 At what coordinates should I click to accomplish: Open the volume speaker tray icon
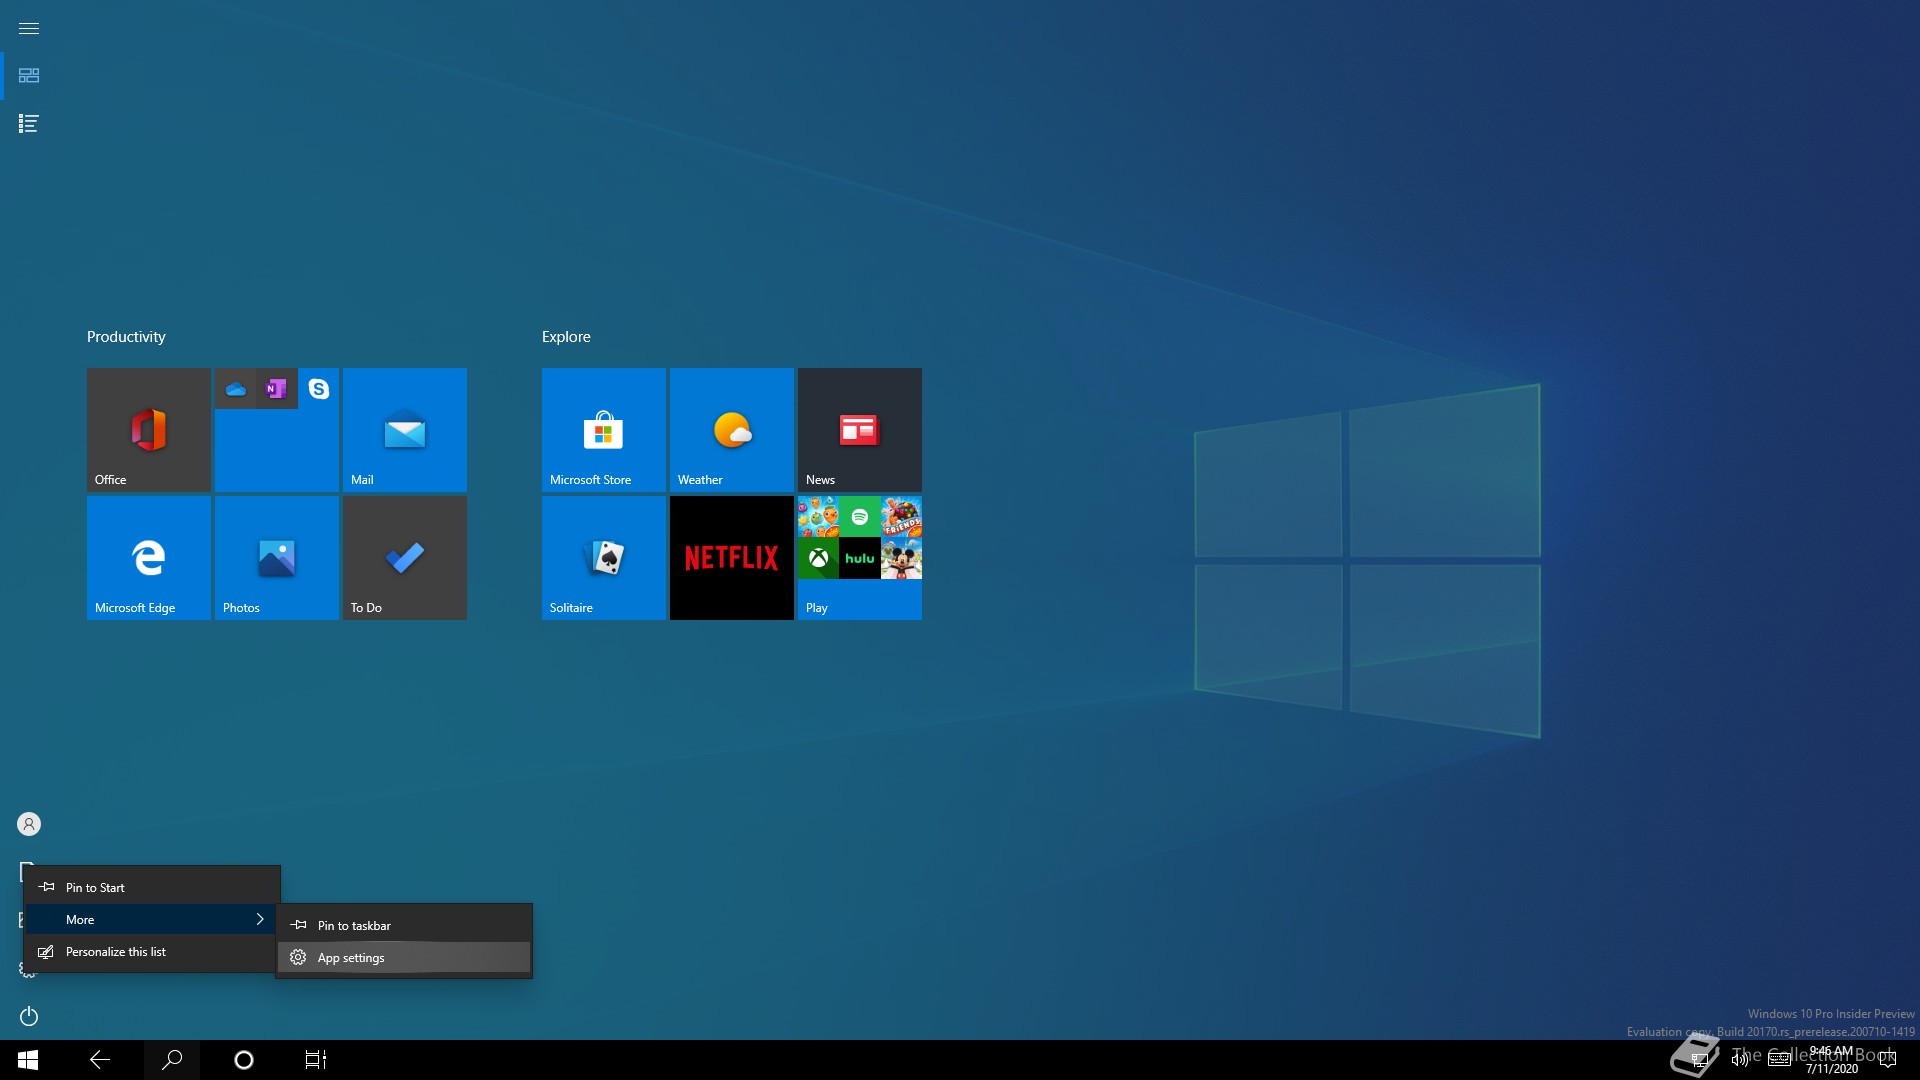pyautogui.click(x=1740, y=1060)
